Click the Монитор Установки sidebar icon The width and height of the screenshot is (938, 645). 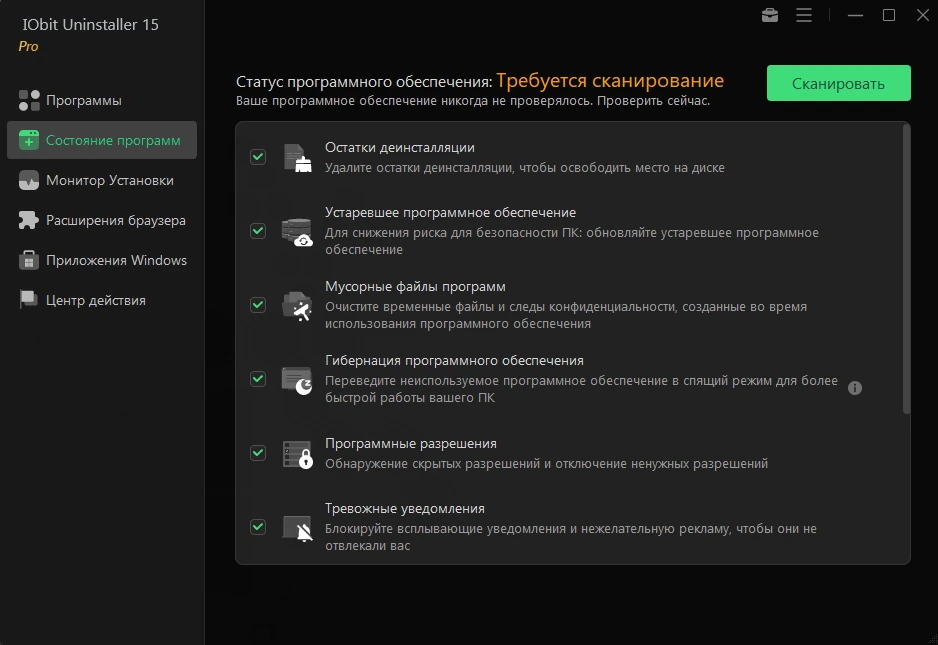coord(29,180)
